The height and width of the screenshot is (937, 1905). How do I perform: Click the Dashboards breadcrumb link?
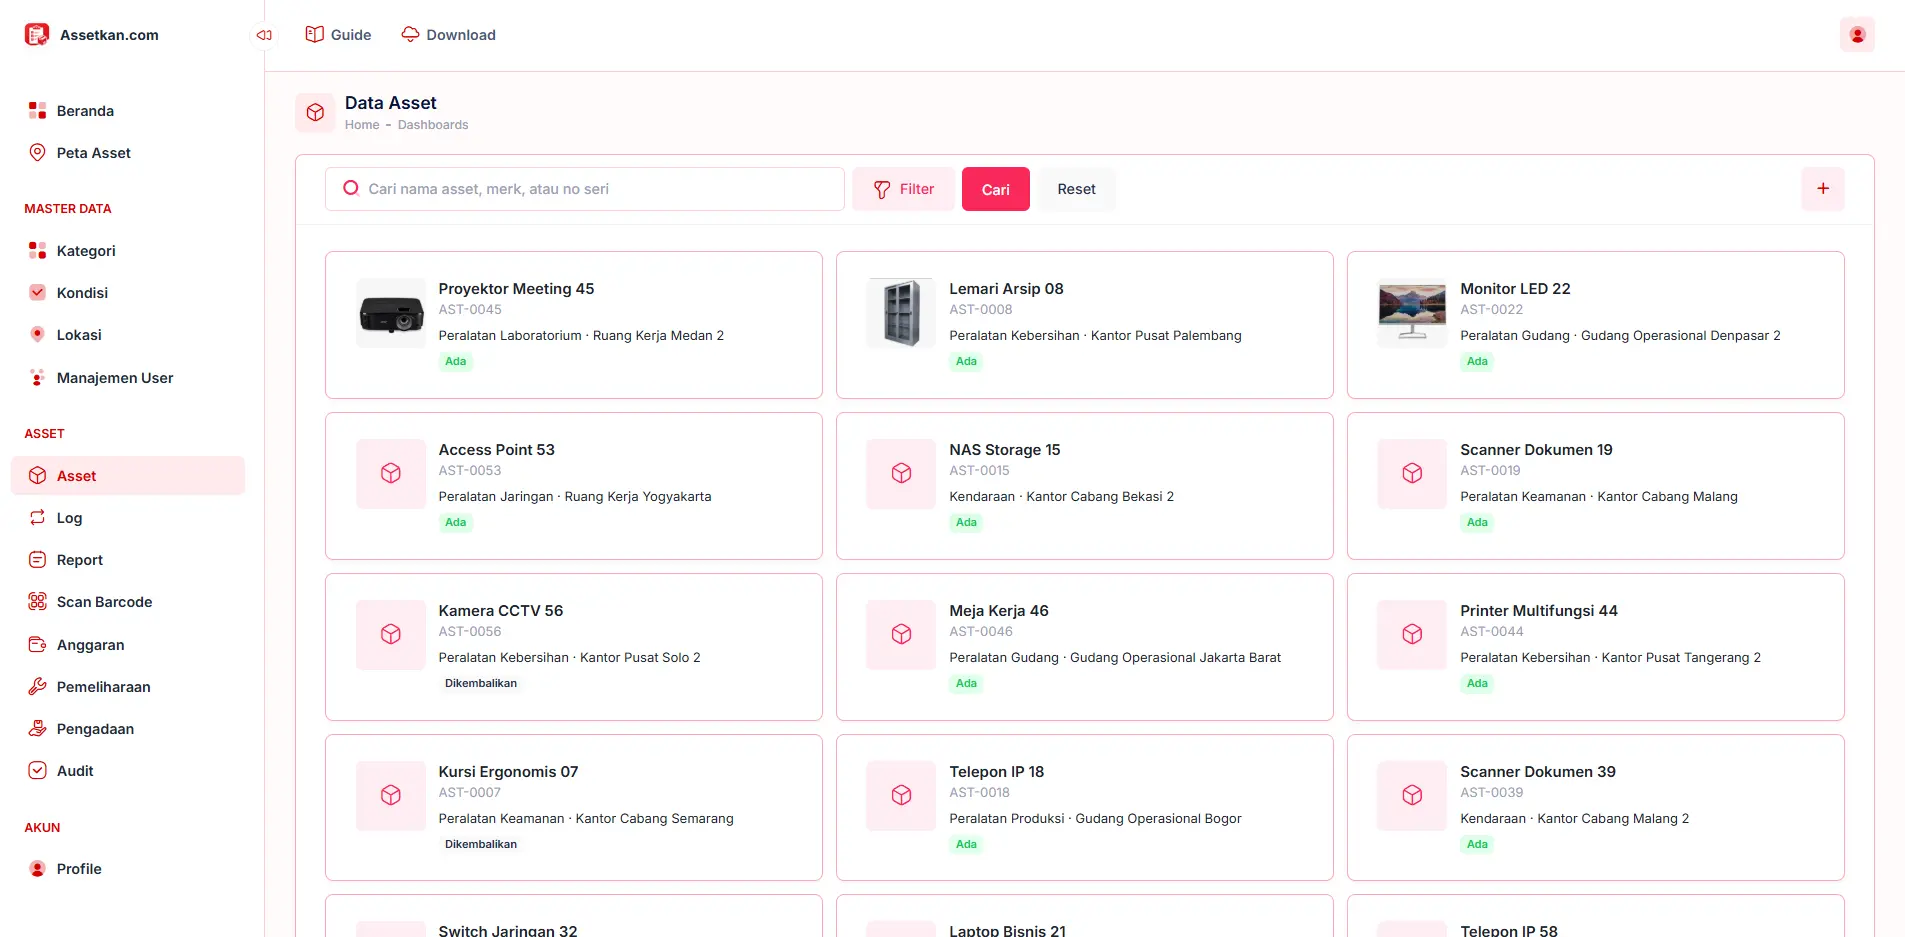[x=433, y=125]
